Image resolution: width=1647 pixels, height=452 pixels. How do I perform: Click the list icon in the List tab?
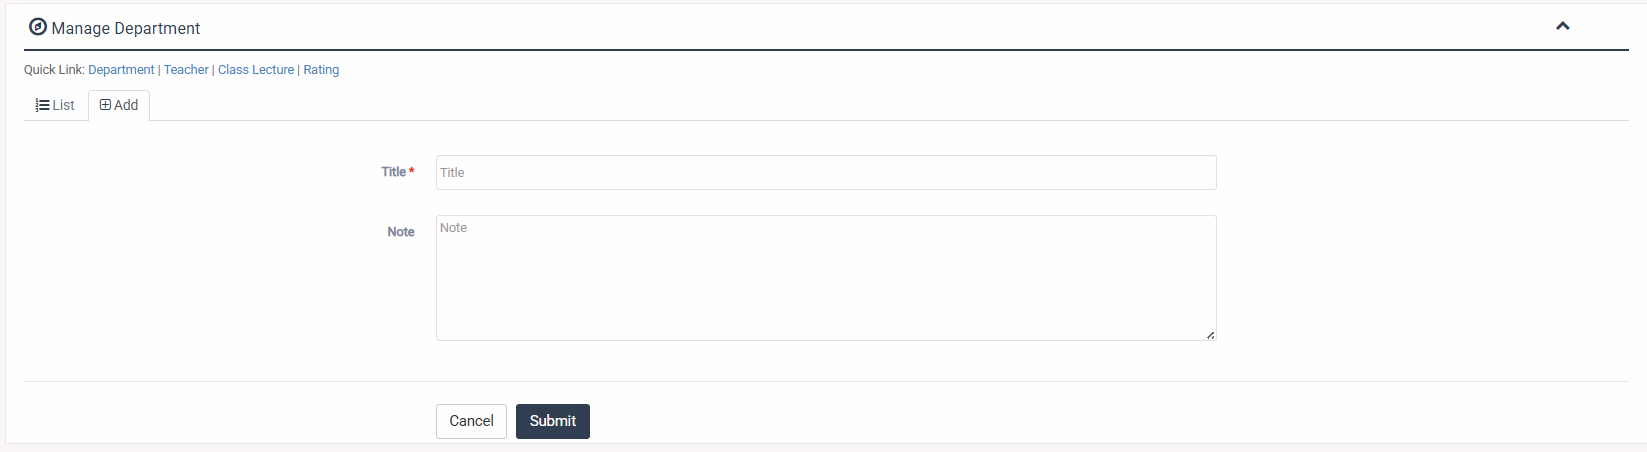tap(43, 105)
